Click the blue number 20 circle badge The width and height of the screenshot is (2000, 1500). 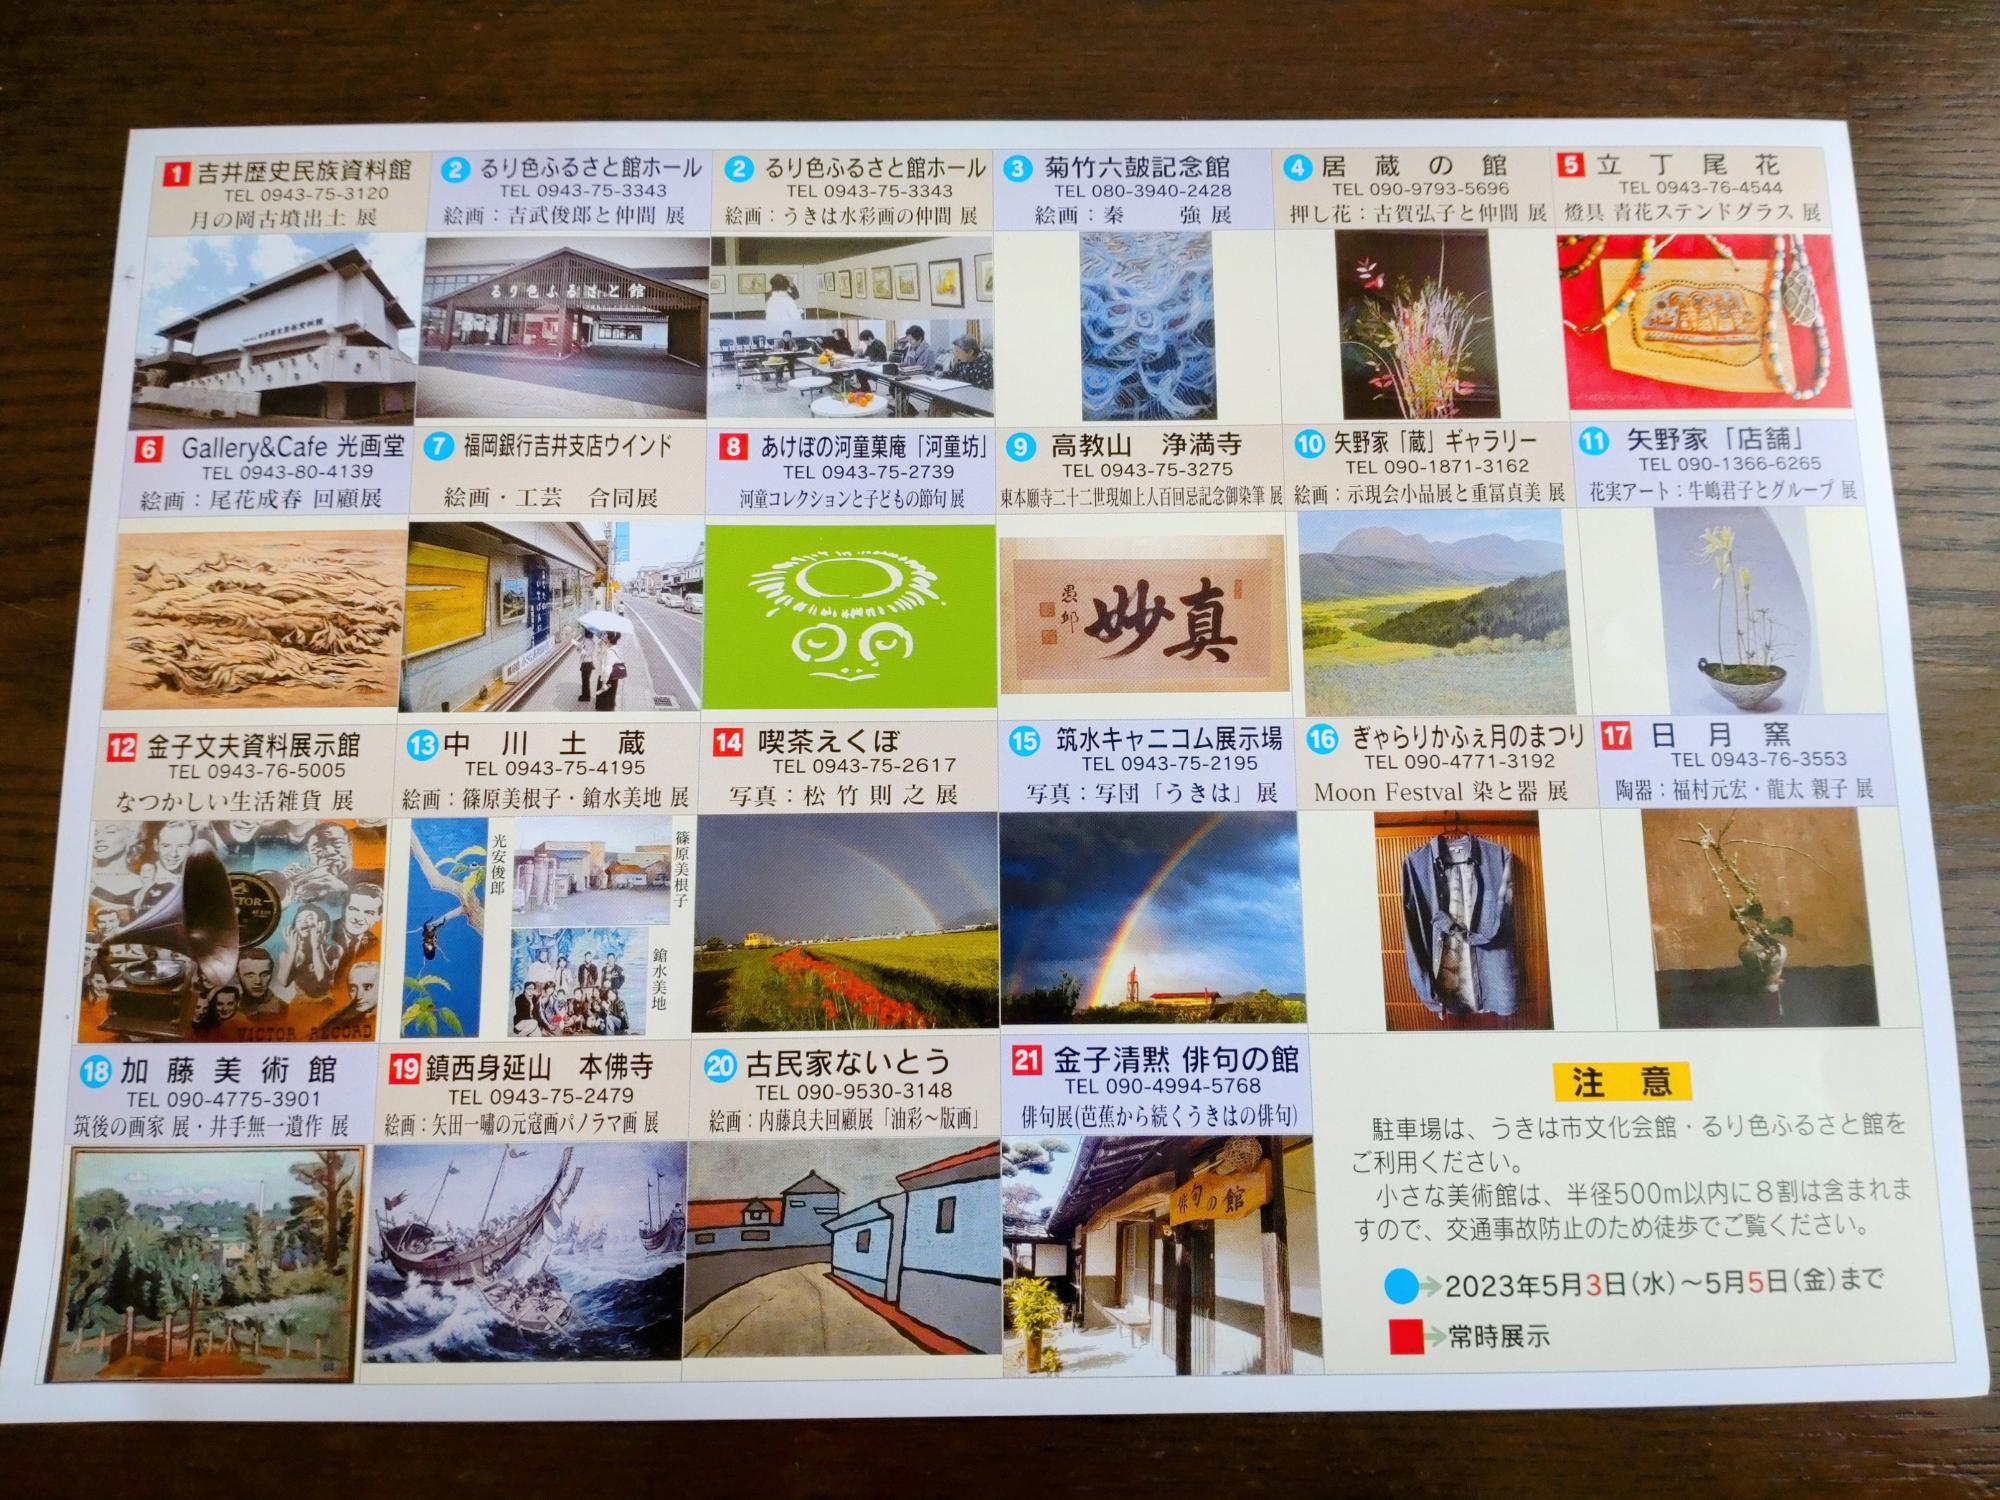click(x=720, y=1065)
